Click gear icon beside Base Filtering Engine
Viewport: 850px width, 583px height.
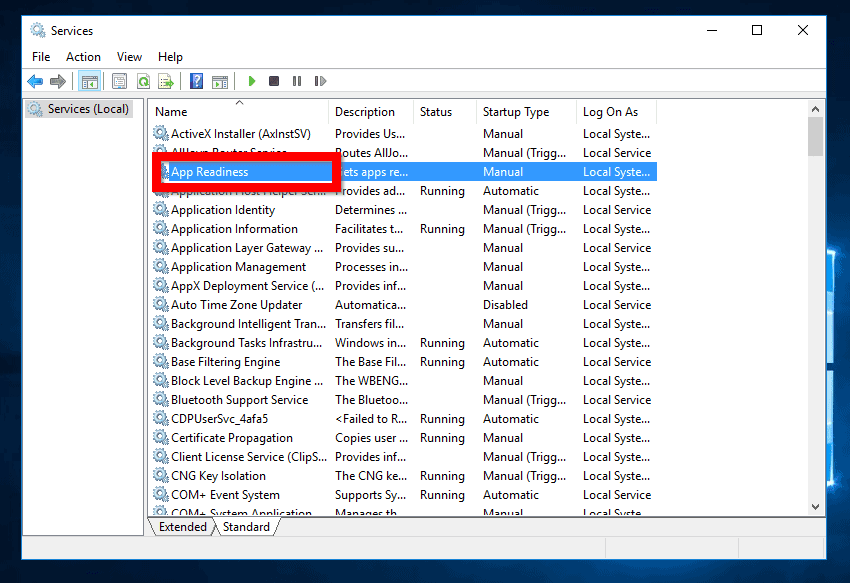[160, 361]
